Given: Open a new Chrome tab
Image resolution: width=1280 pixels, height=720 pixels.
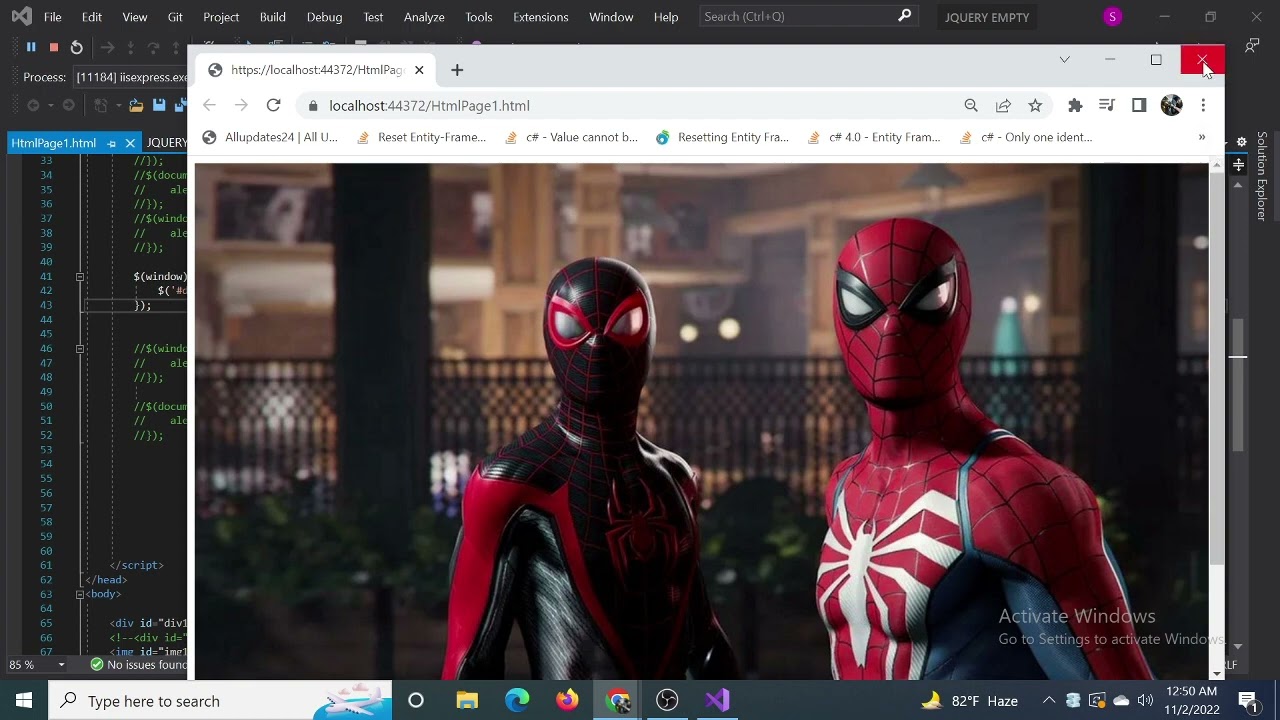Looking at the screenshot, I should [457, 70].
